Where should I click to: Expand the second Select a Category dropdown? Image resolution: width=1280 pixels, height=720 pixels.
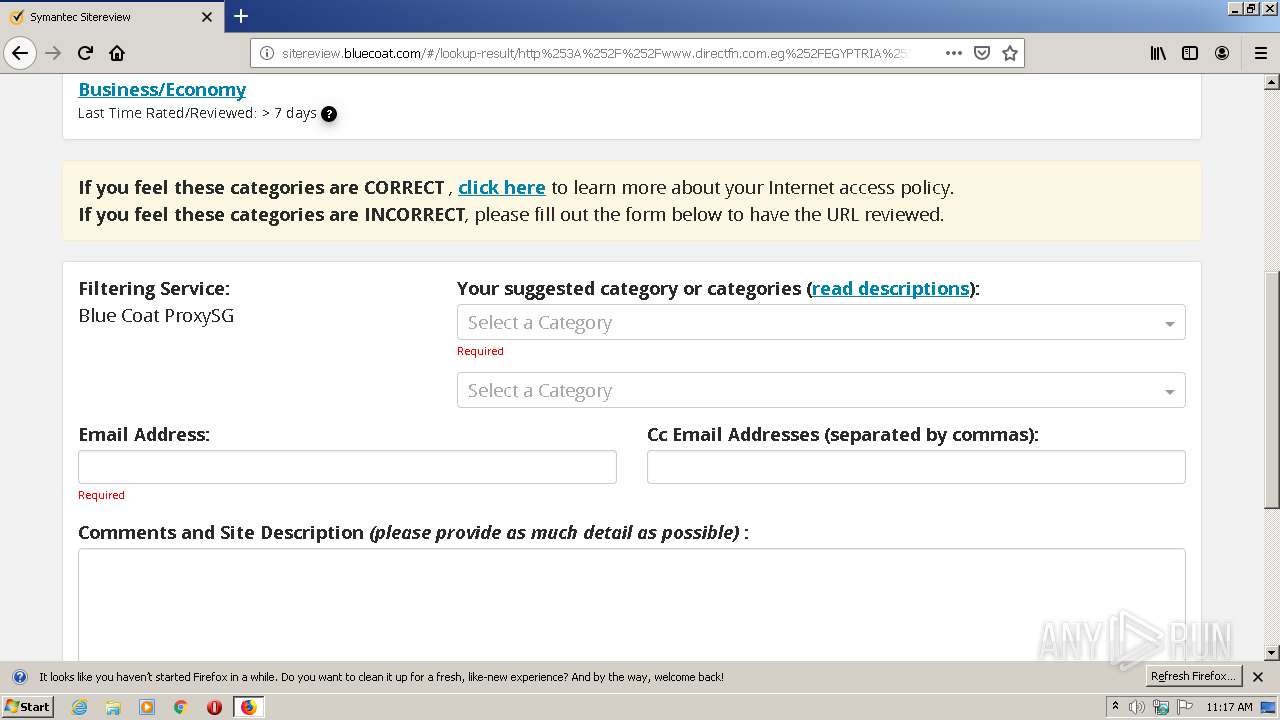pos(821,390)
